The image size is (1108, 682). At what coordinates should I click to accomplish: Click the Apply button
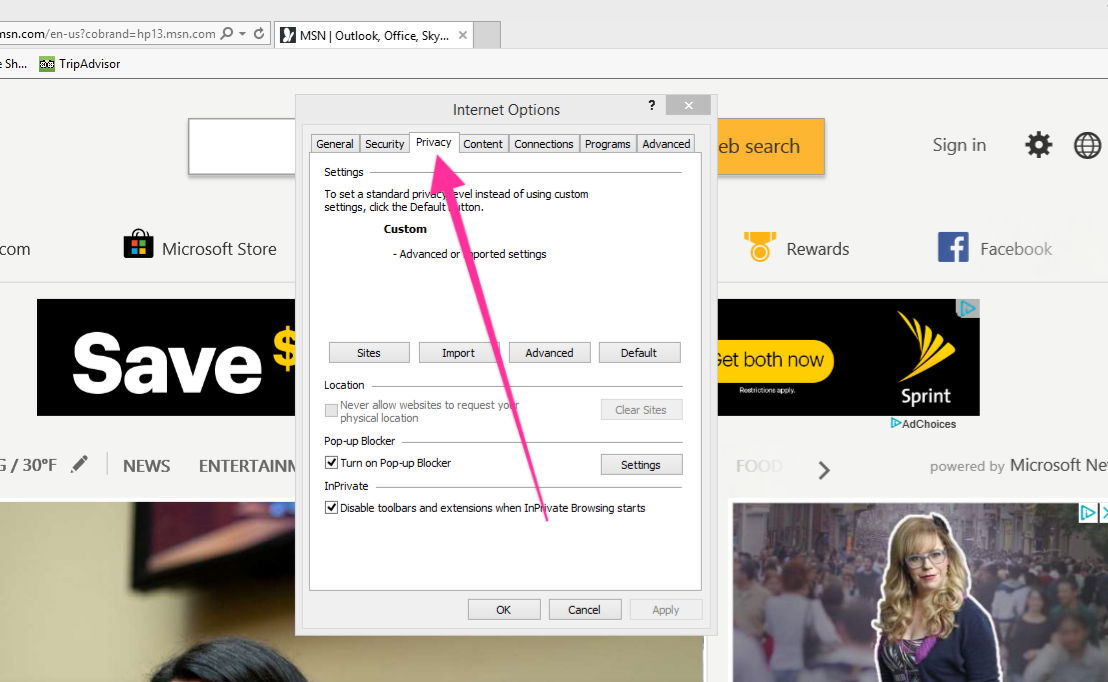[x=666, y=609]
